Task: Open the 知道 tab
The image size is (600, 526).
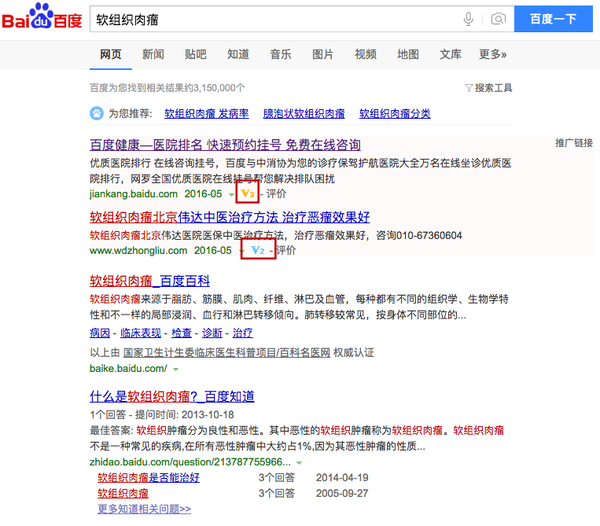Action: click(x=238, y=54)
